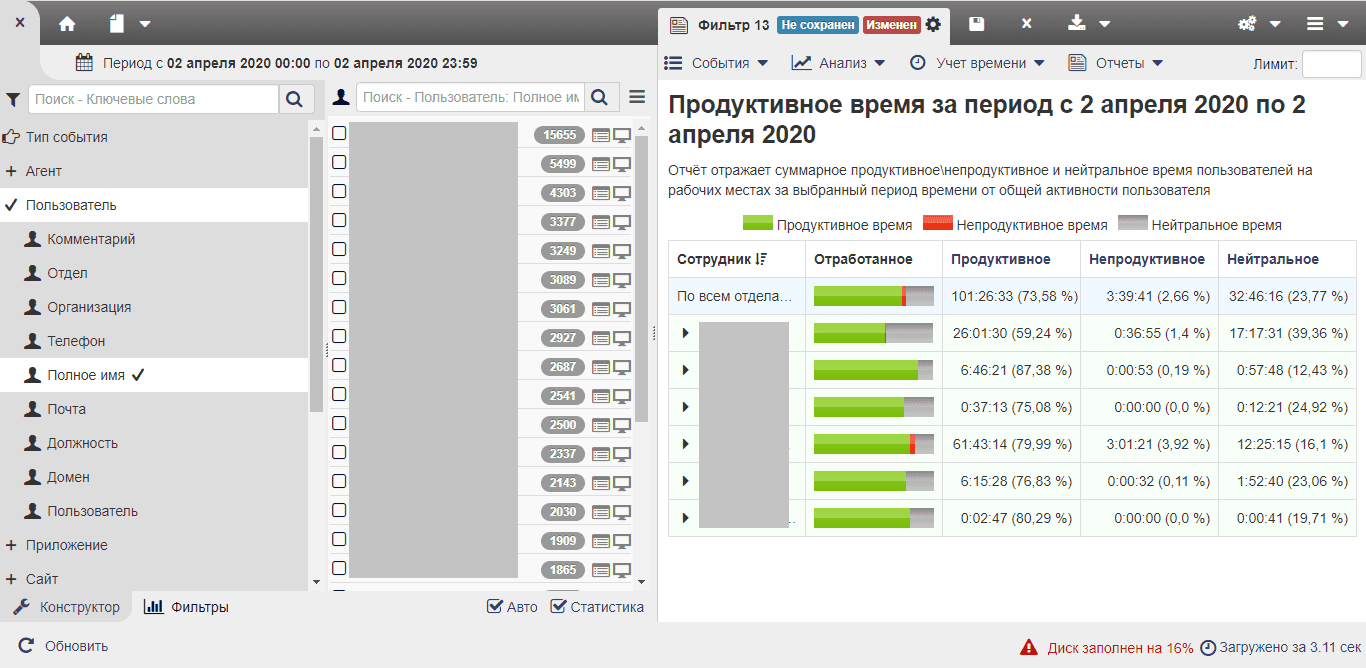Open monitor icon for 2143 row
Image resolution: width=1366 pixels, height=668 pixels.
click(622, 483)
